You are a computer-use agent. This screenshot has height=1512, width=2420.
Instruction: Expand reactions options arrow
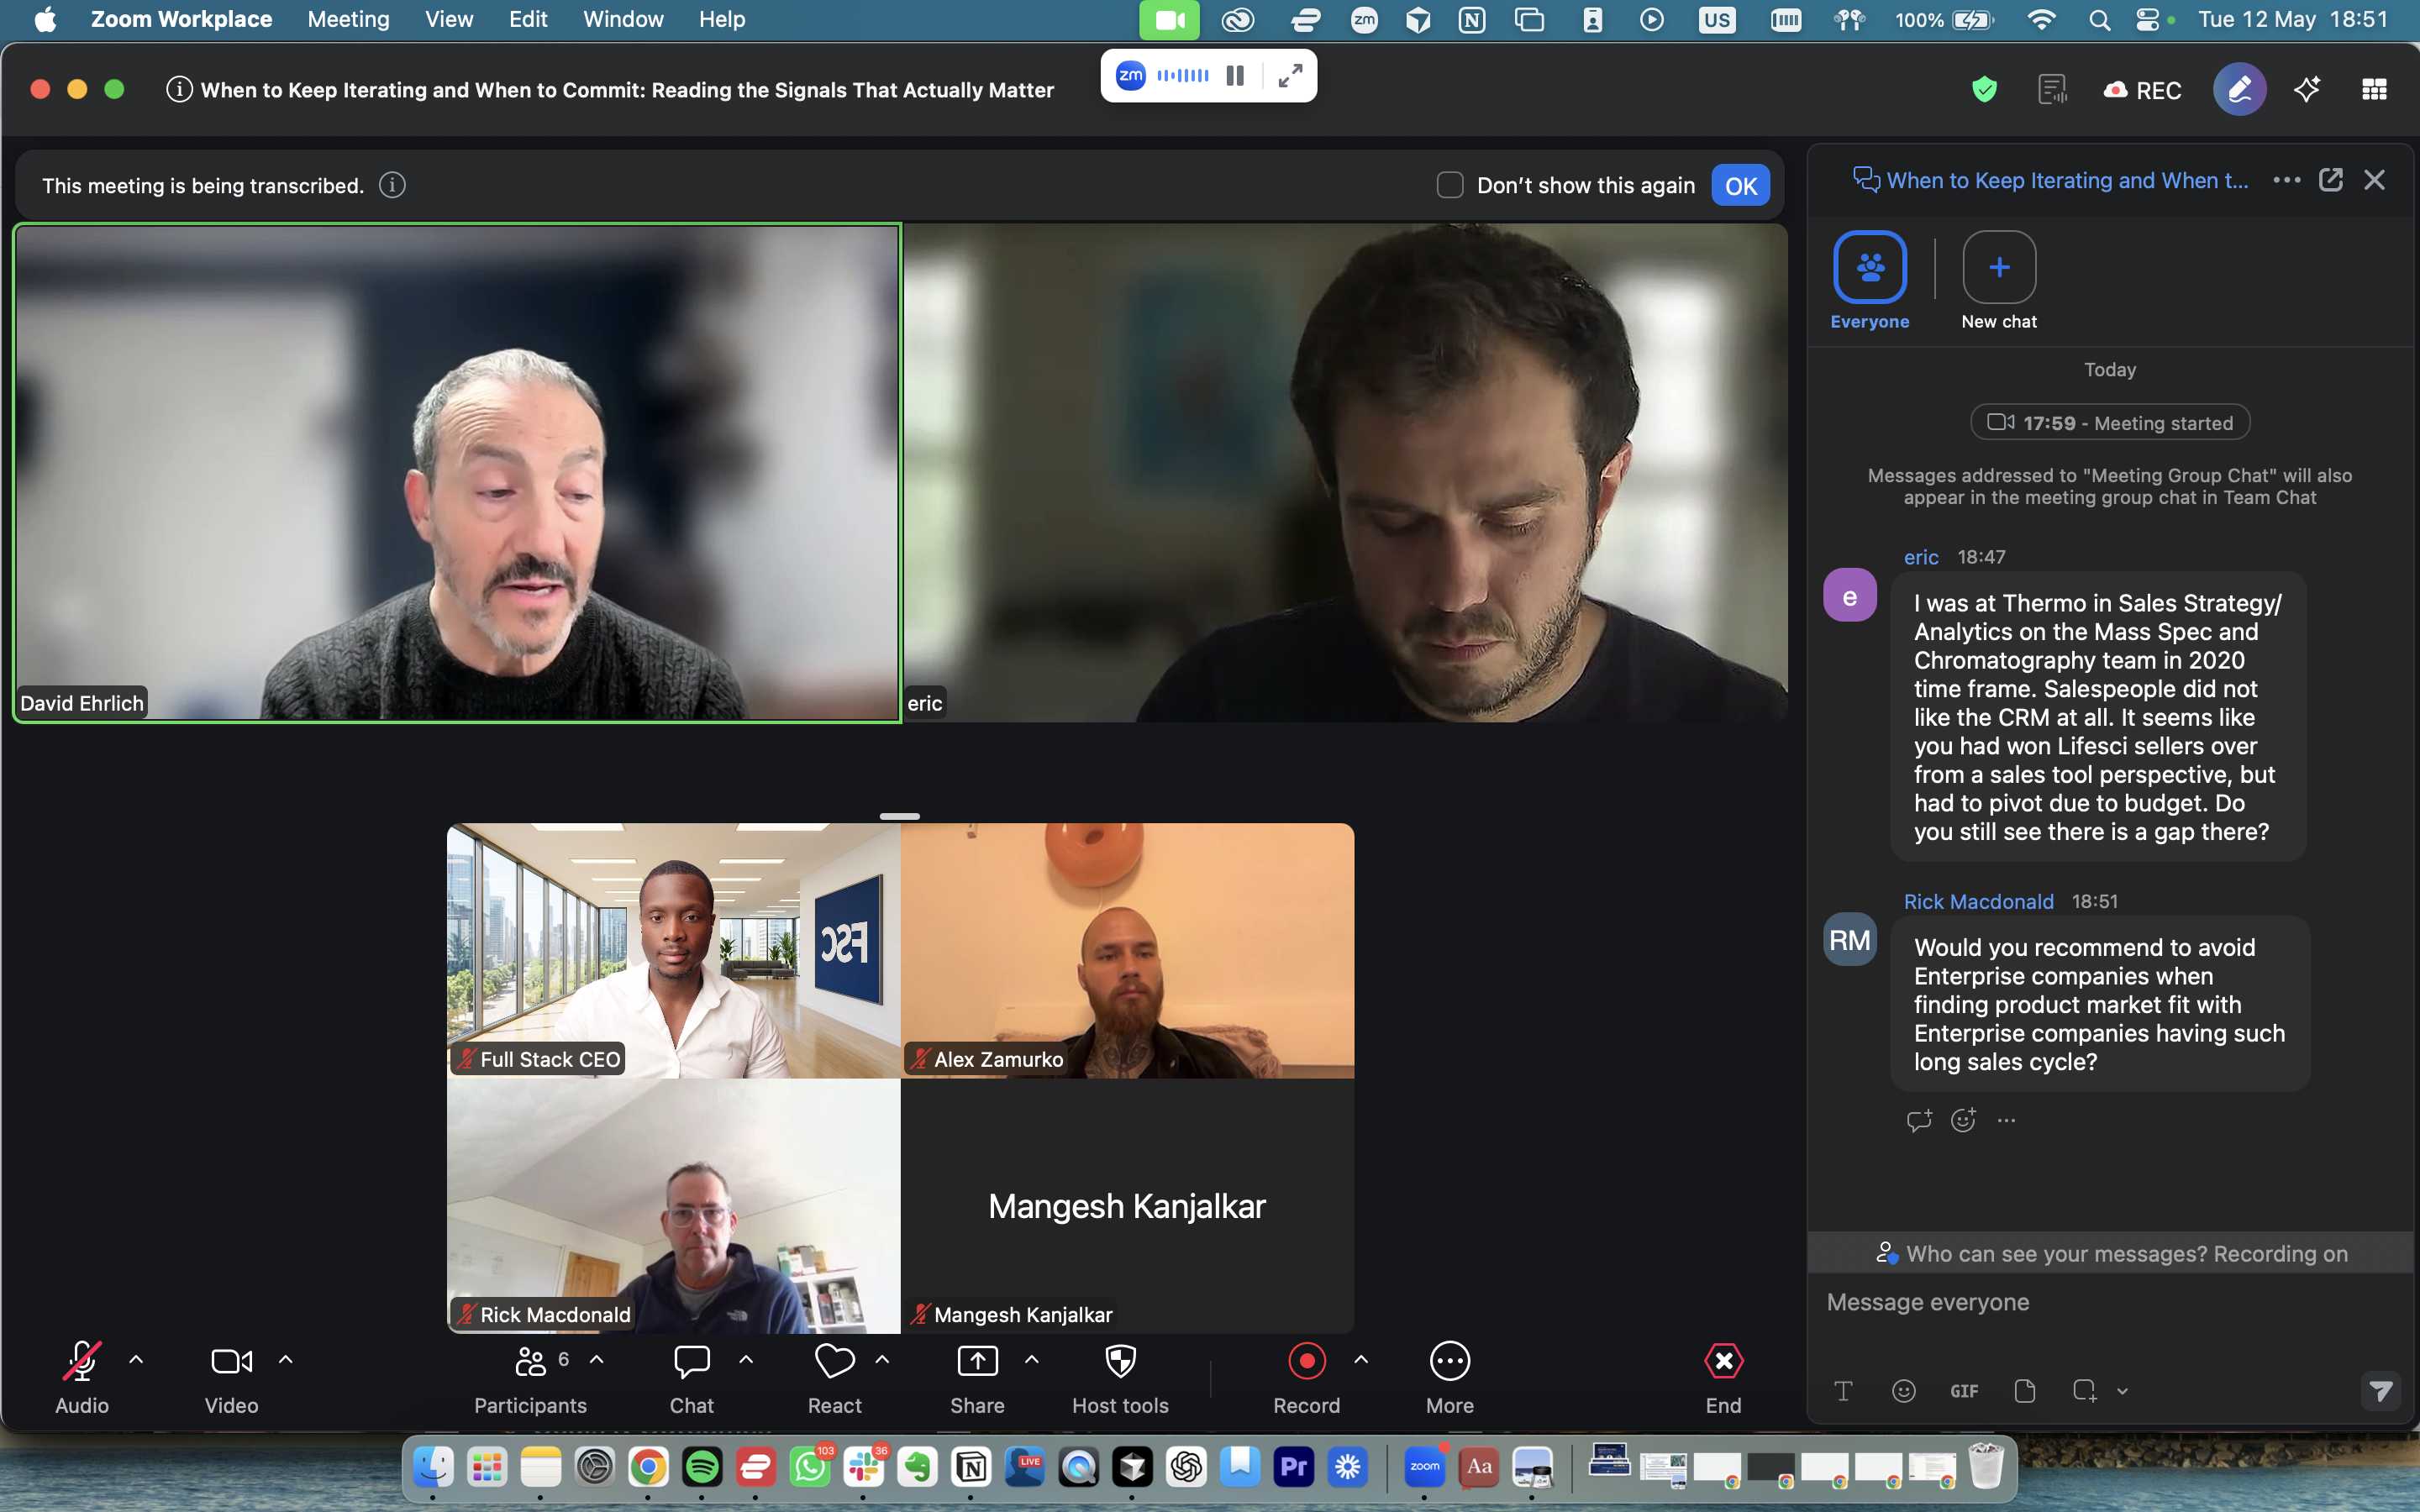click(882, 1360)
